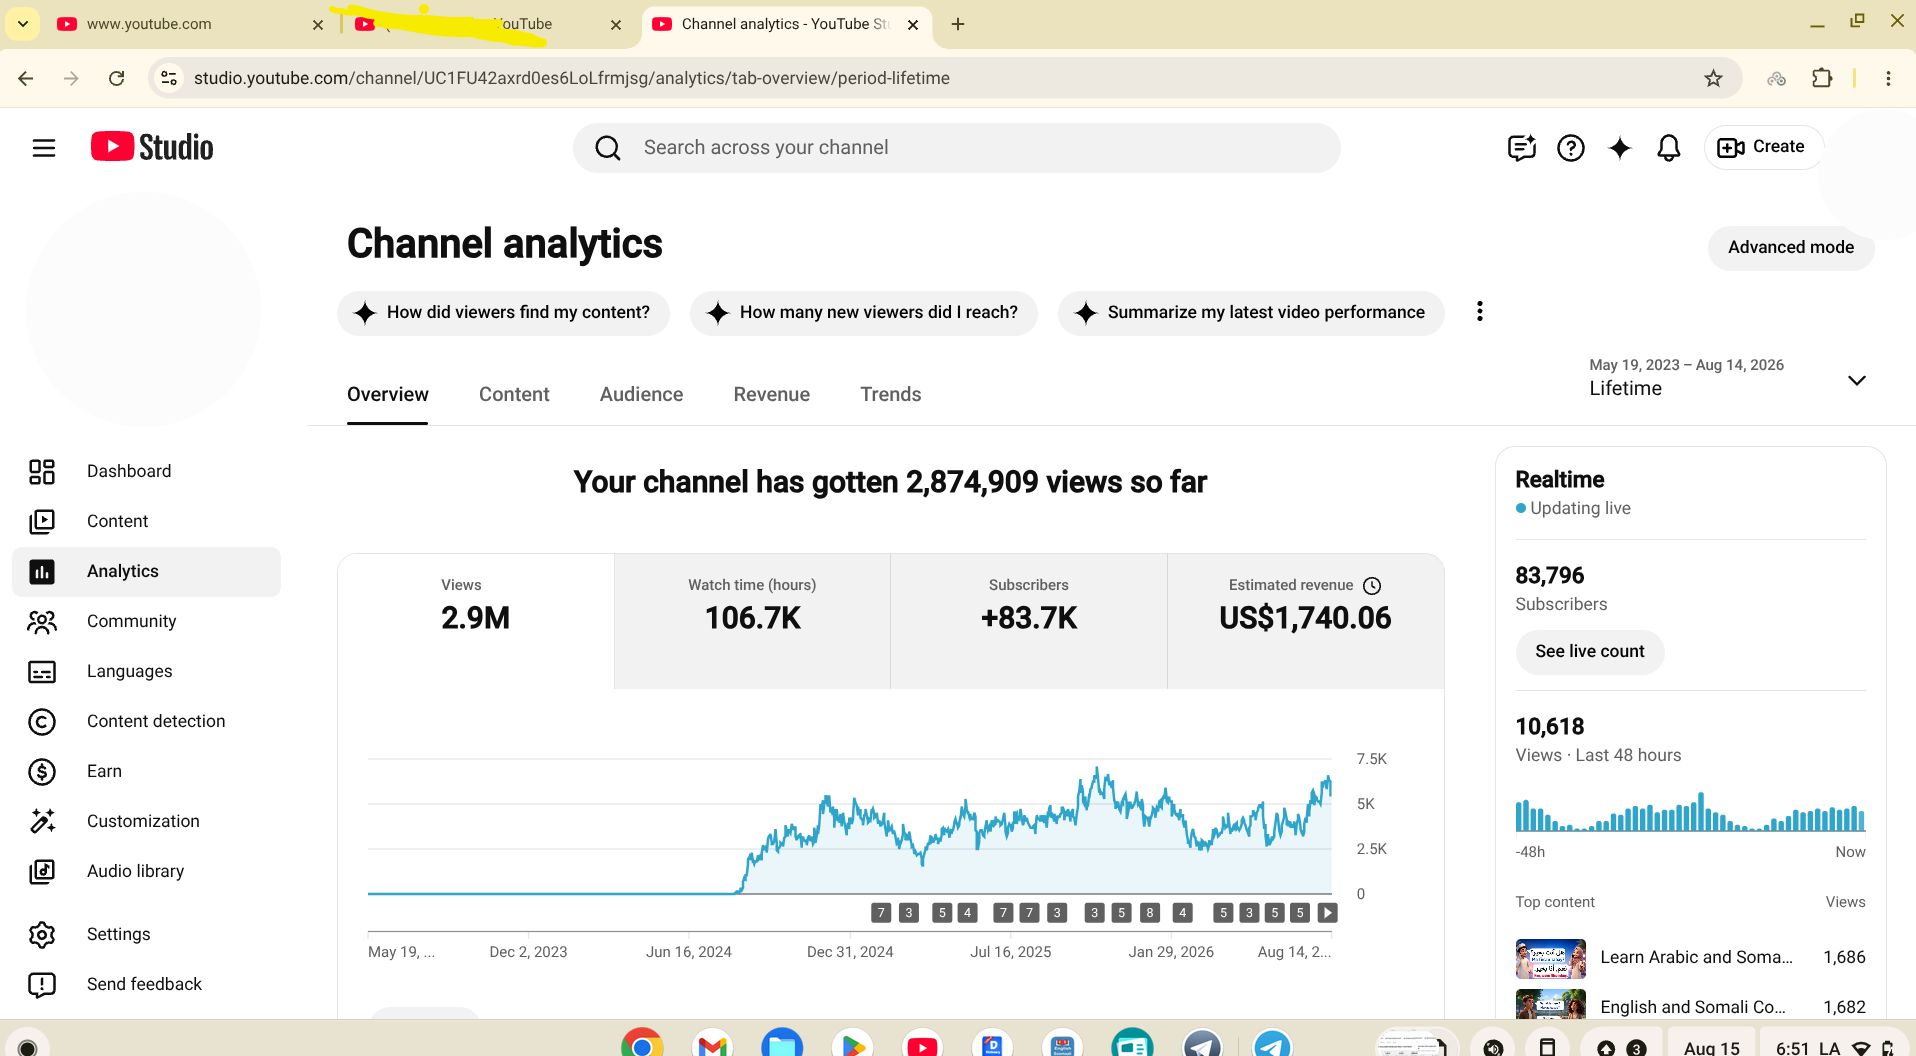The width and height of the screenshot is (1916, 1056).
Task: Click the Create button
Action: (1763, 147)
